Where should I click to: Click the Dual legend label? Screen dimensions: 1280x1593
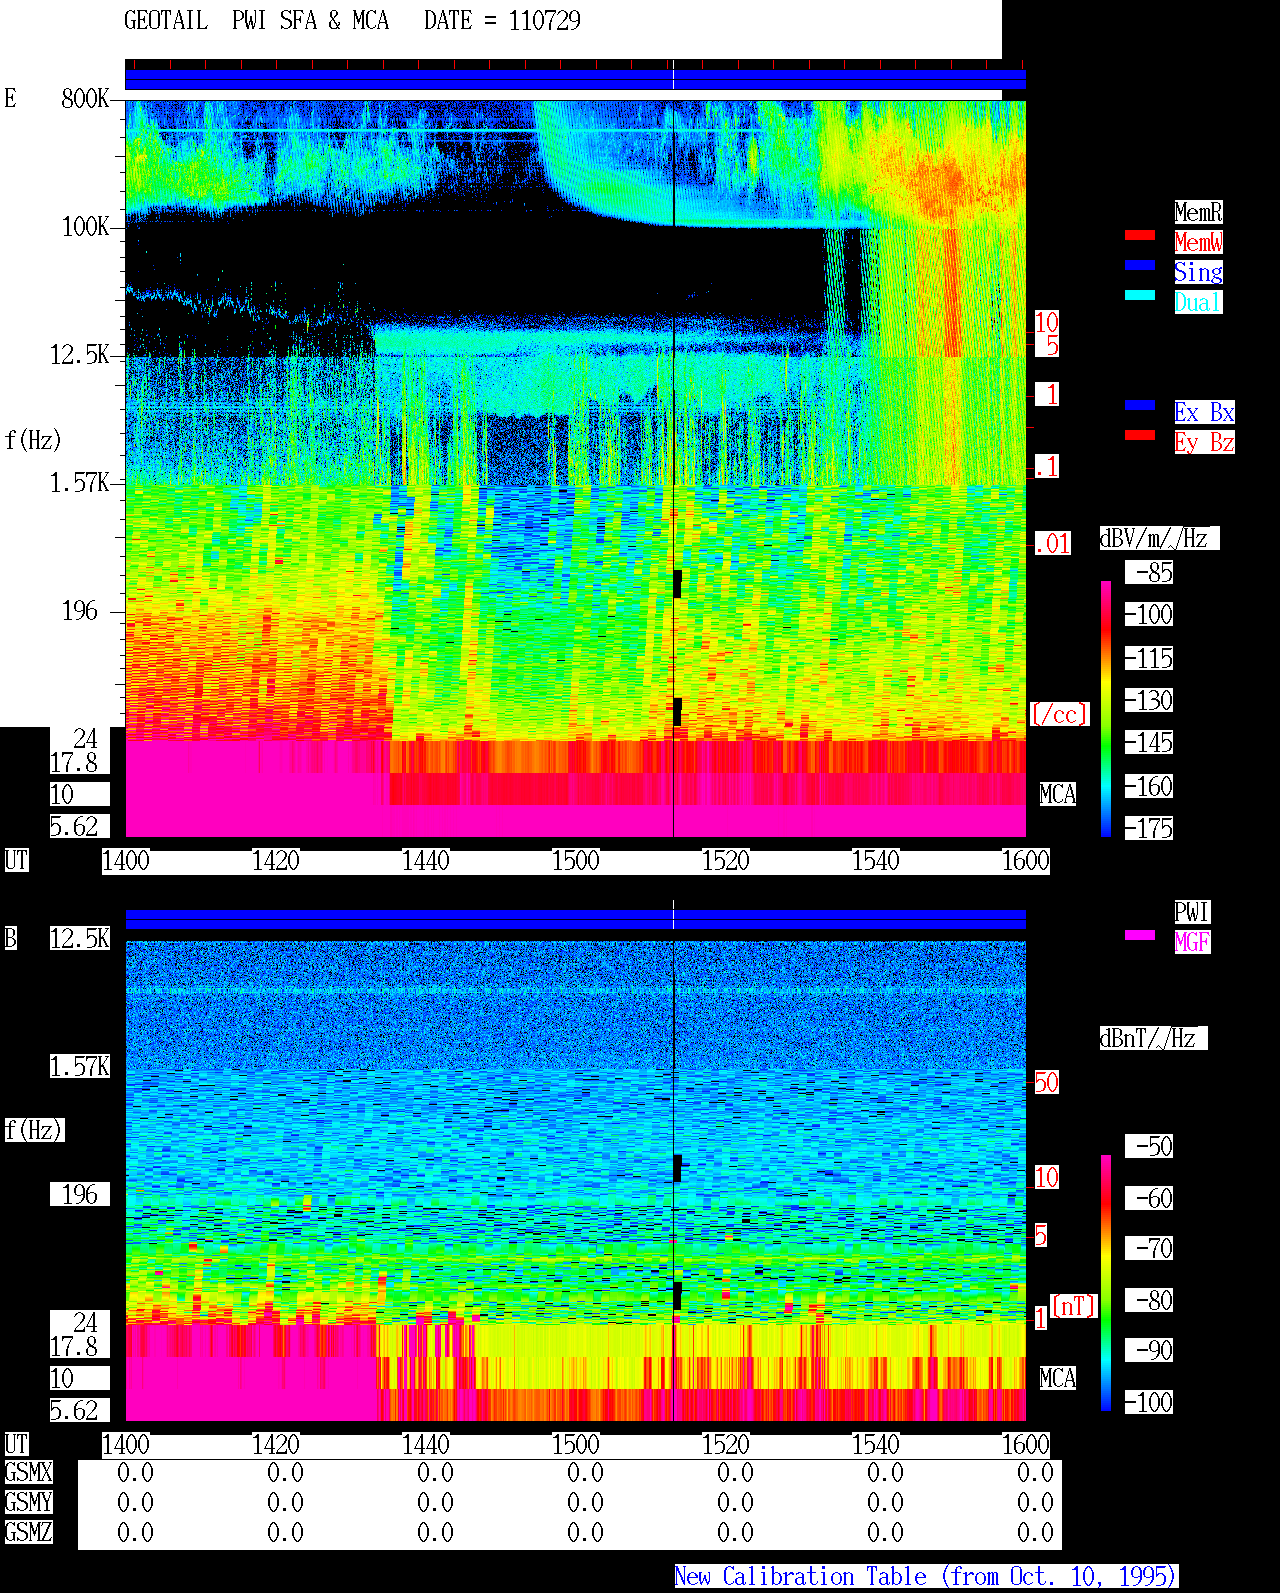coord(1198,302)
